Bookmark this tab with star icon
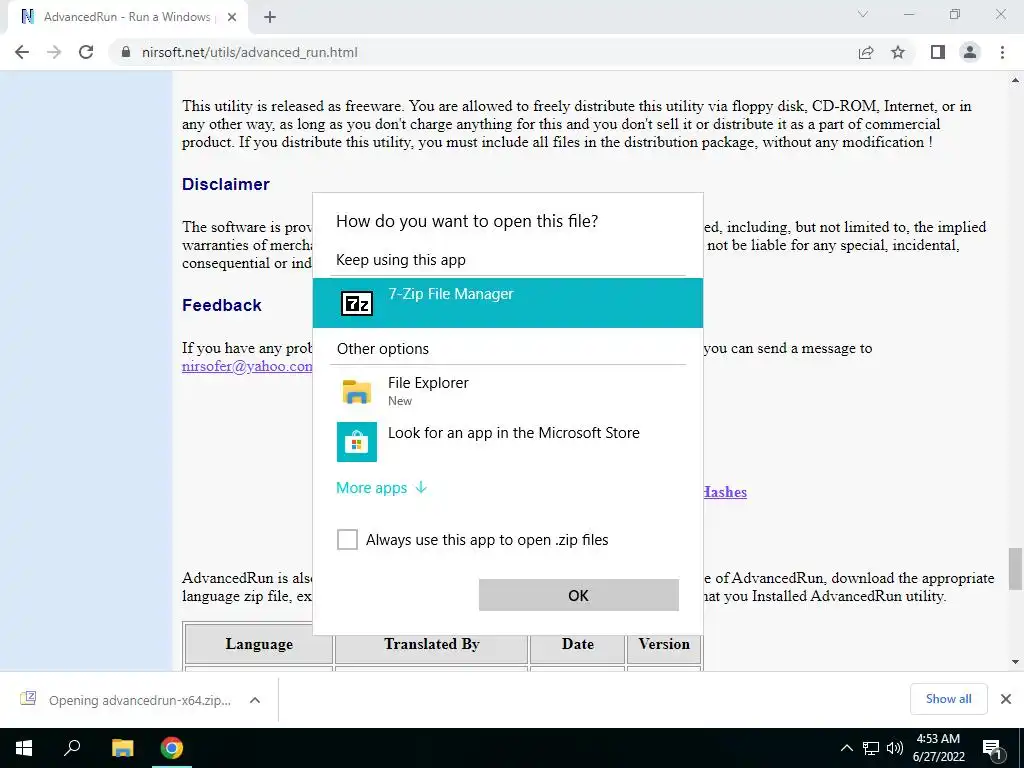Image resolution: width=1024 pixels, height=768 pixels. pos(898,52)
